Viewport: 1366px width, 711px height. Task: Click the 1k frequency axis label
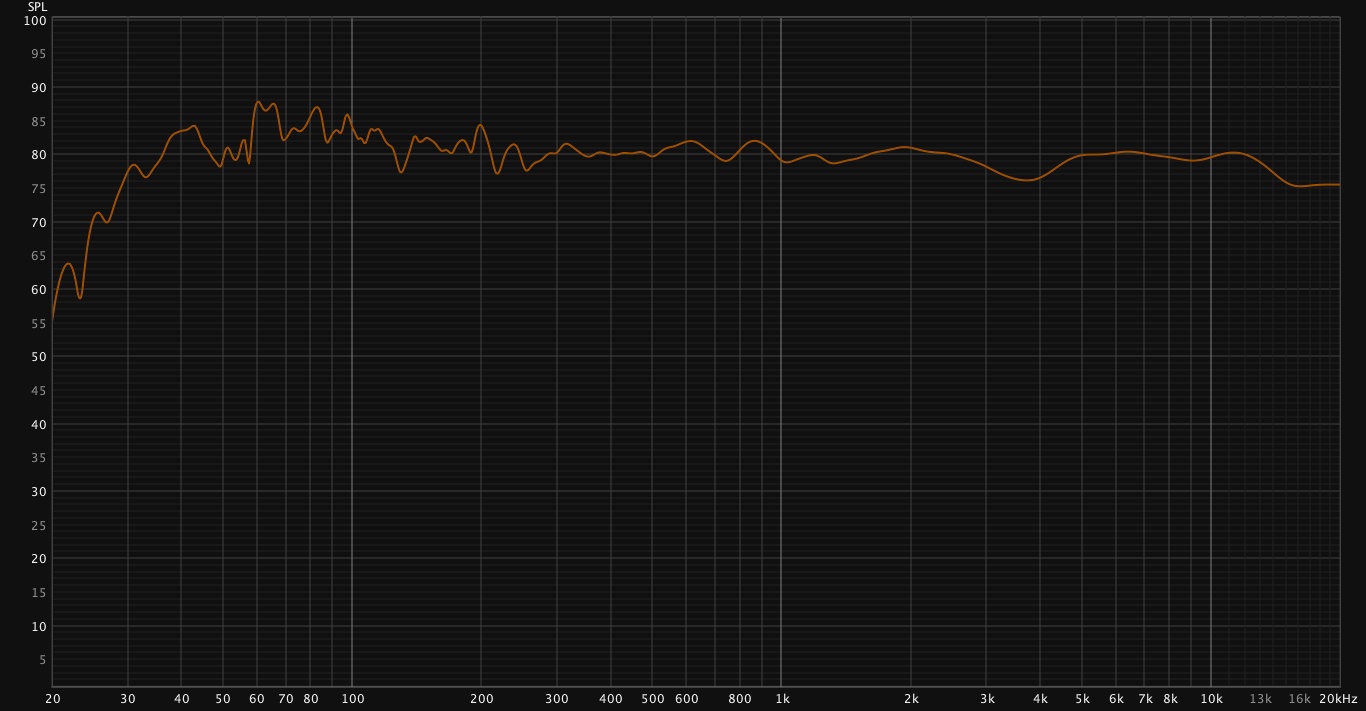point(782,699)
